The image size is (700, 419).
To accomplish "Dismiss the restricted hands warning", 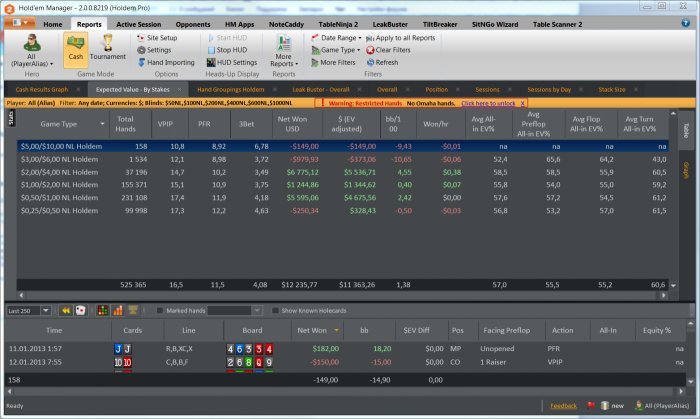I will tap(522, 103).
